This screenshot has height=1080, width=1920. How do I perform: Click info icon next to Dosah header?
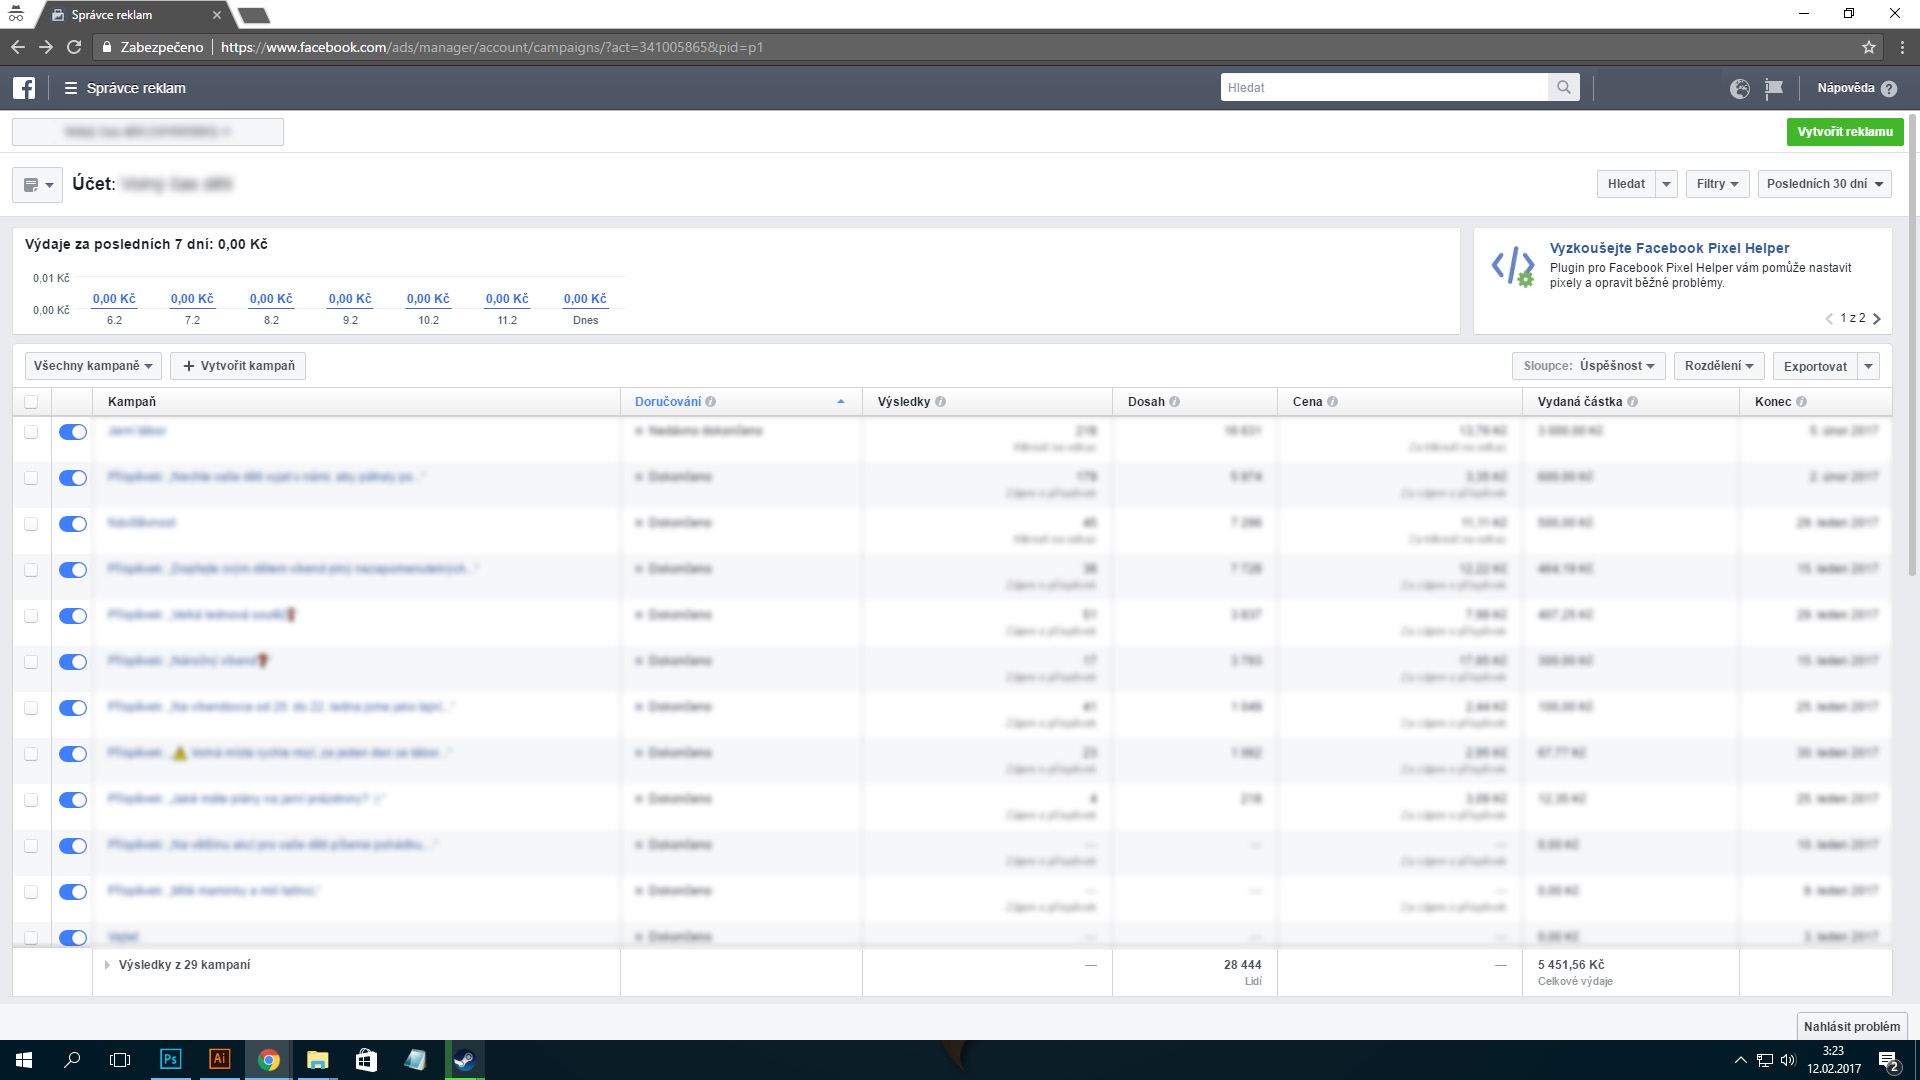(x=1175, y=402)
